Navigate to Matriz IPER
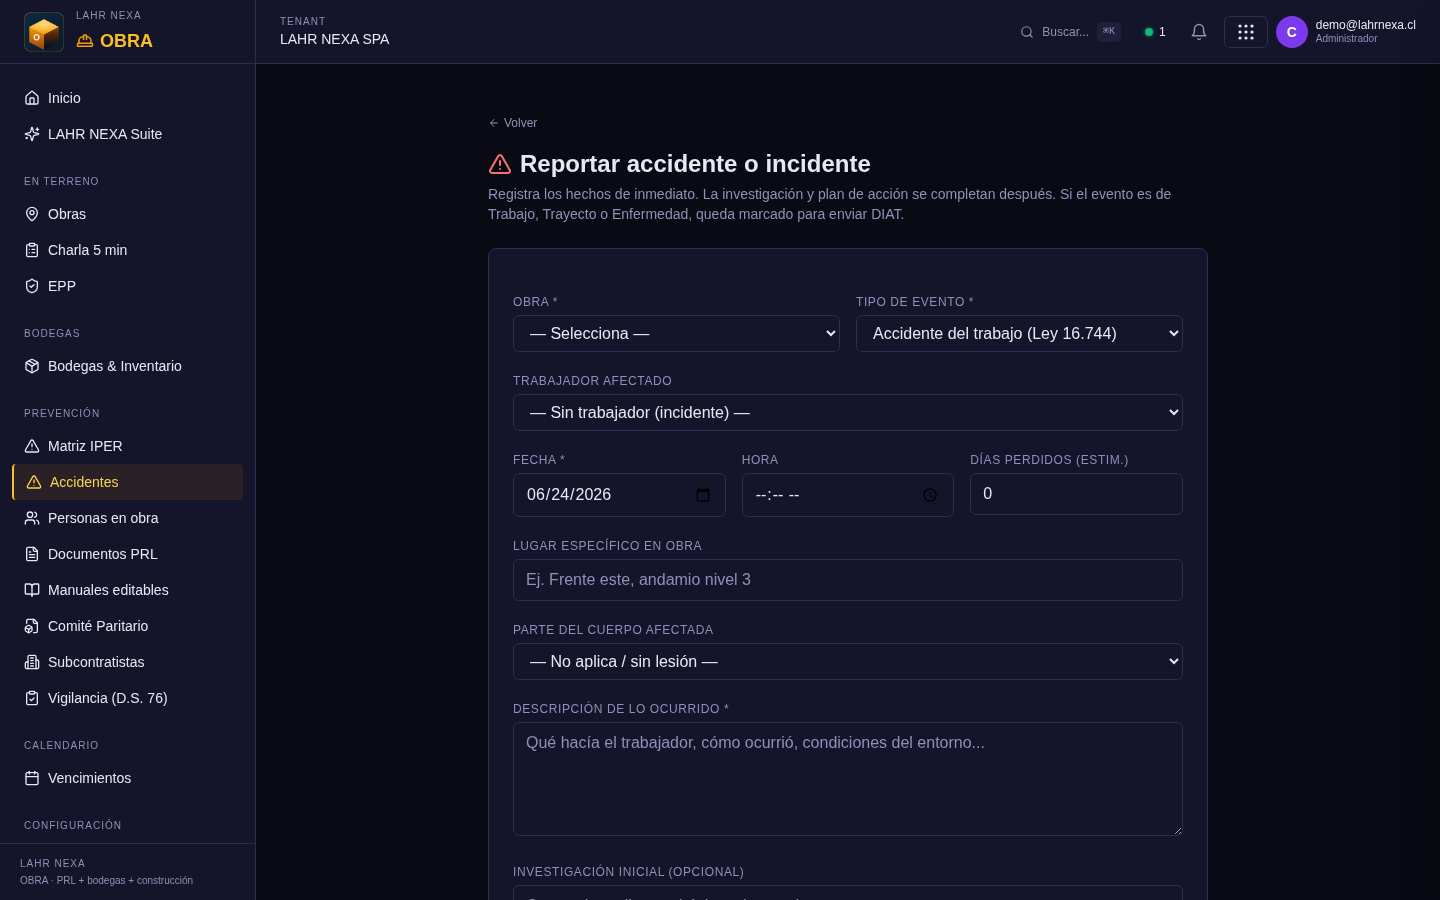 [128, 446]
